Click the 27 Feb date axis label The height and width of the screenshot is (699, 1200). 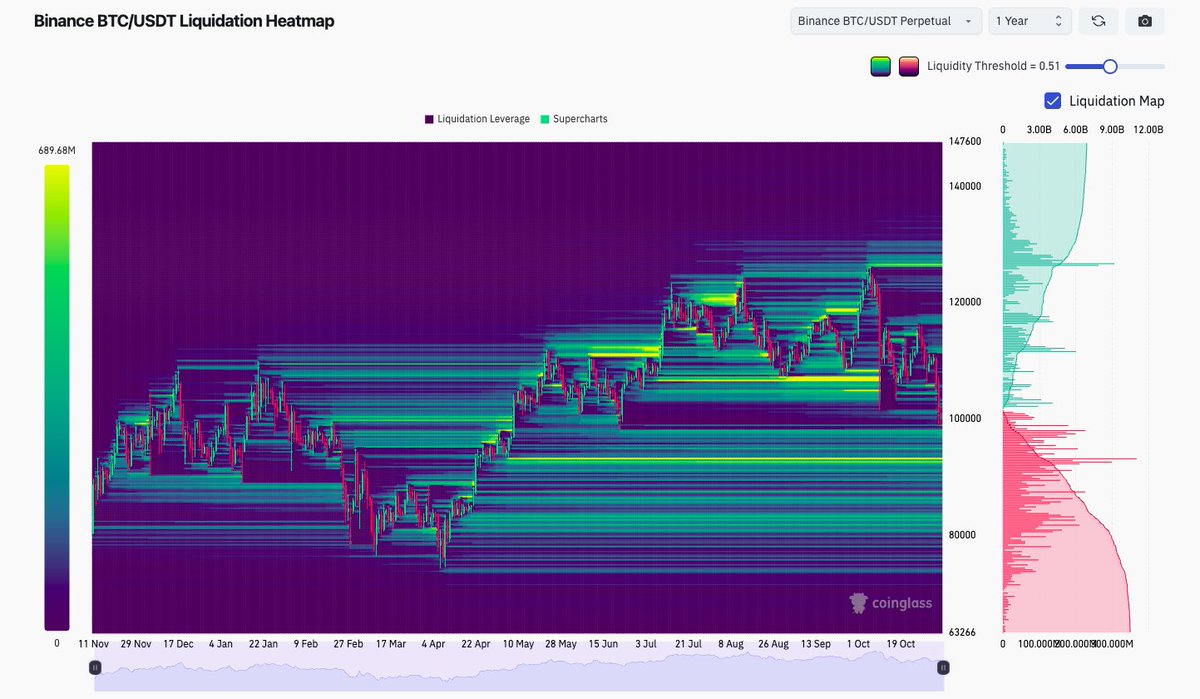point(349,644)
